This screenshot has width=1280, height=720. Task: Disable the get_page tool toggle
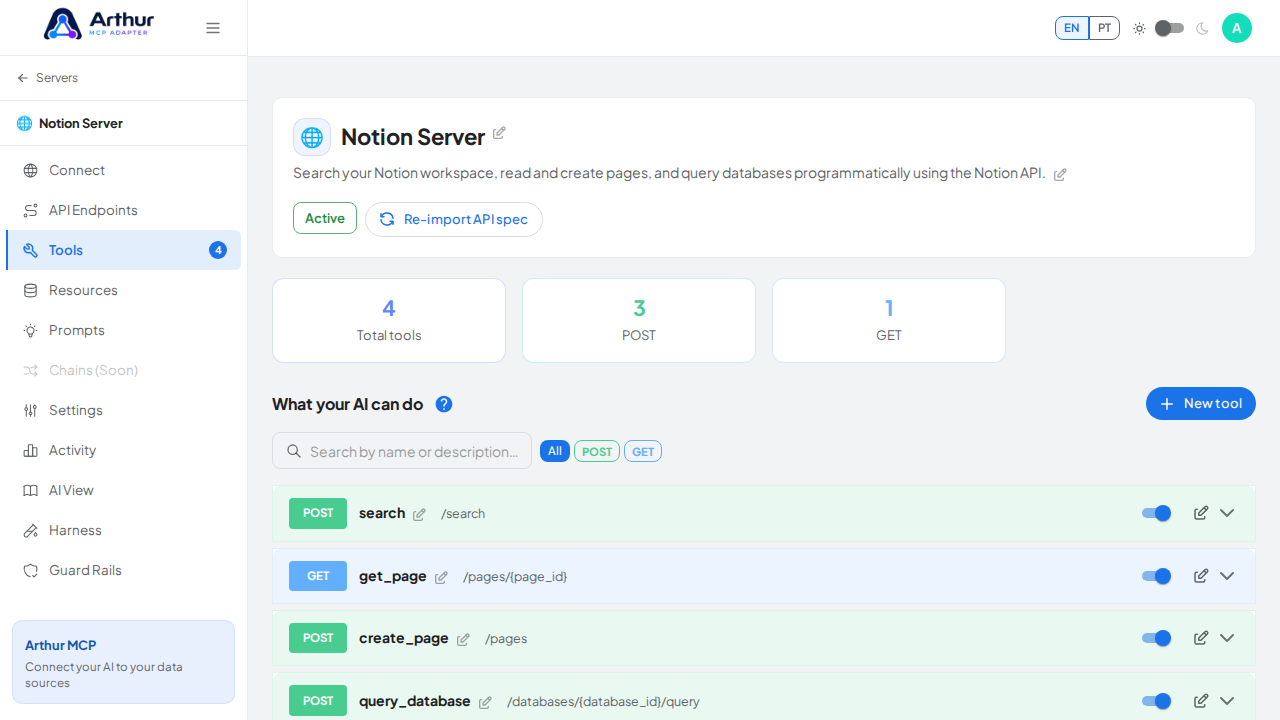point(1157,576)
